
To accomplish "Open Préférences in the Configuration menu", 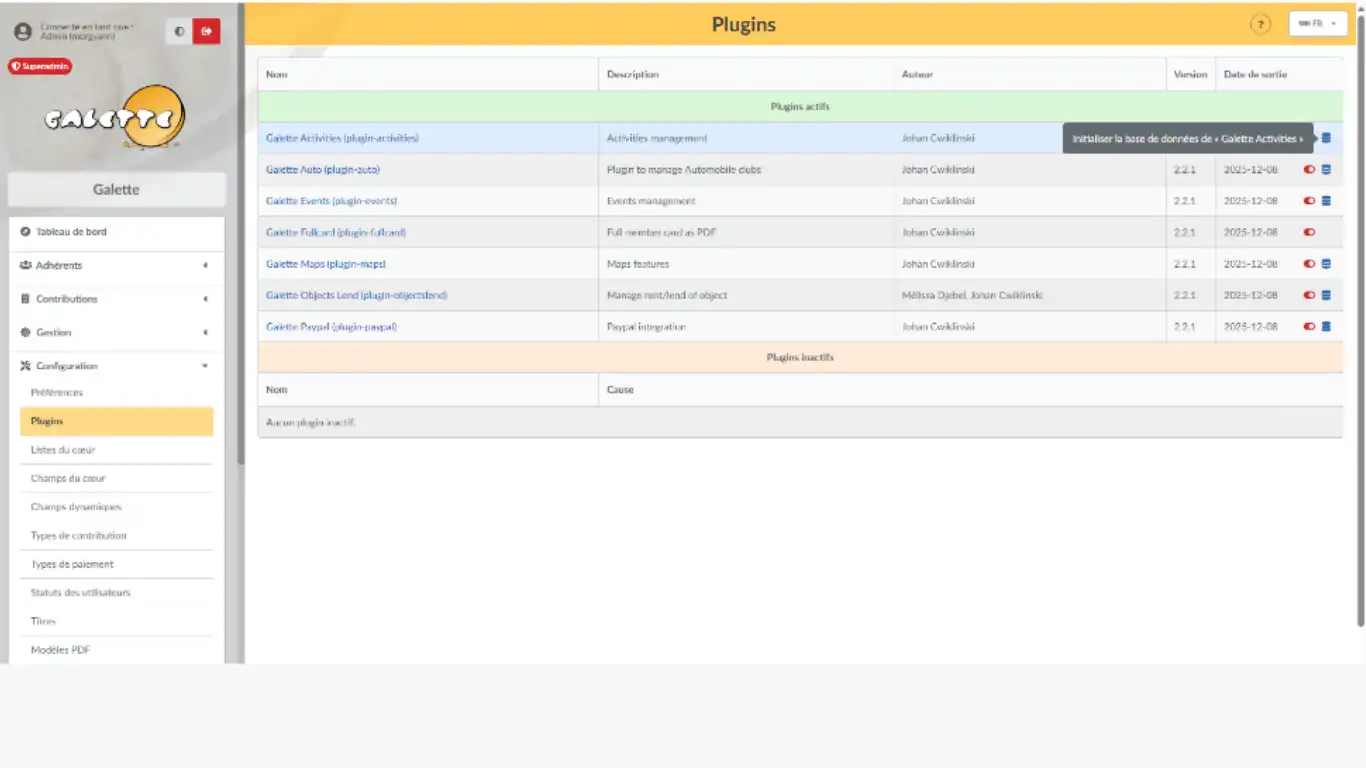I will click(56, 393).
